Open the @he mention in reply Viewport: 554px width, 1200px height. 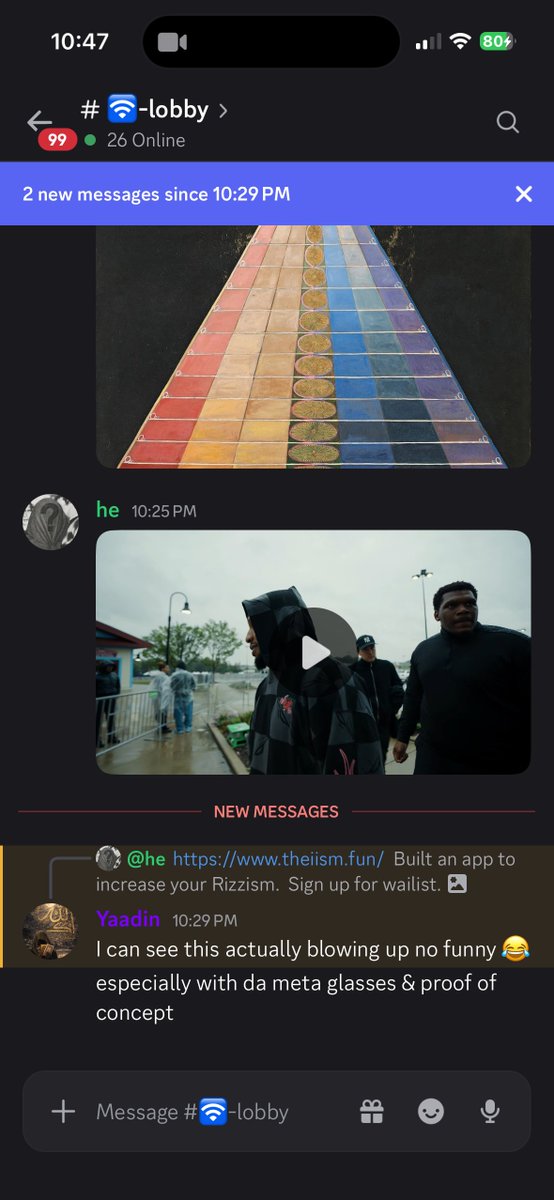[146, 858]
